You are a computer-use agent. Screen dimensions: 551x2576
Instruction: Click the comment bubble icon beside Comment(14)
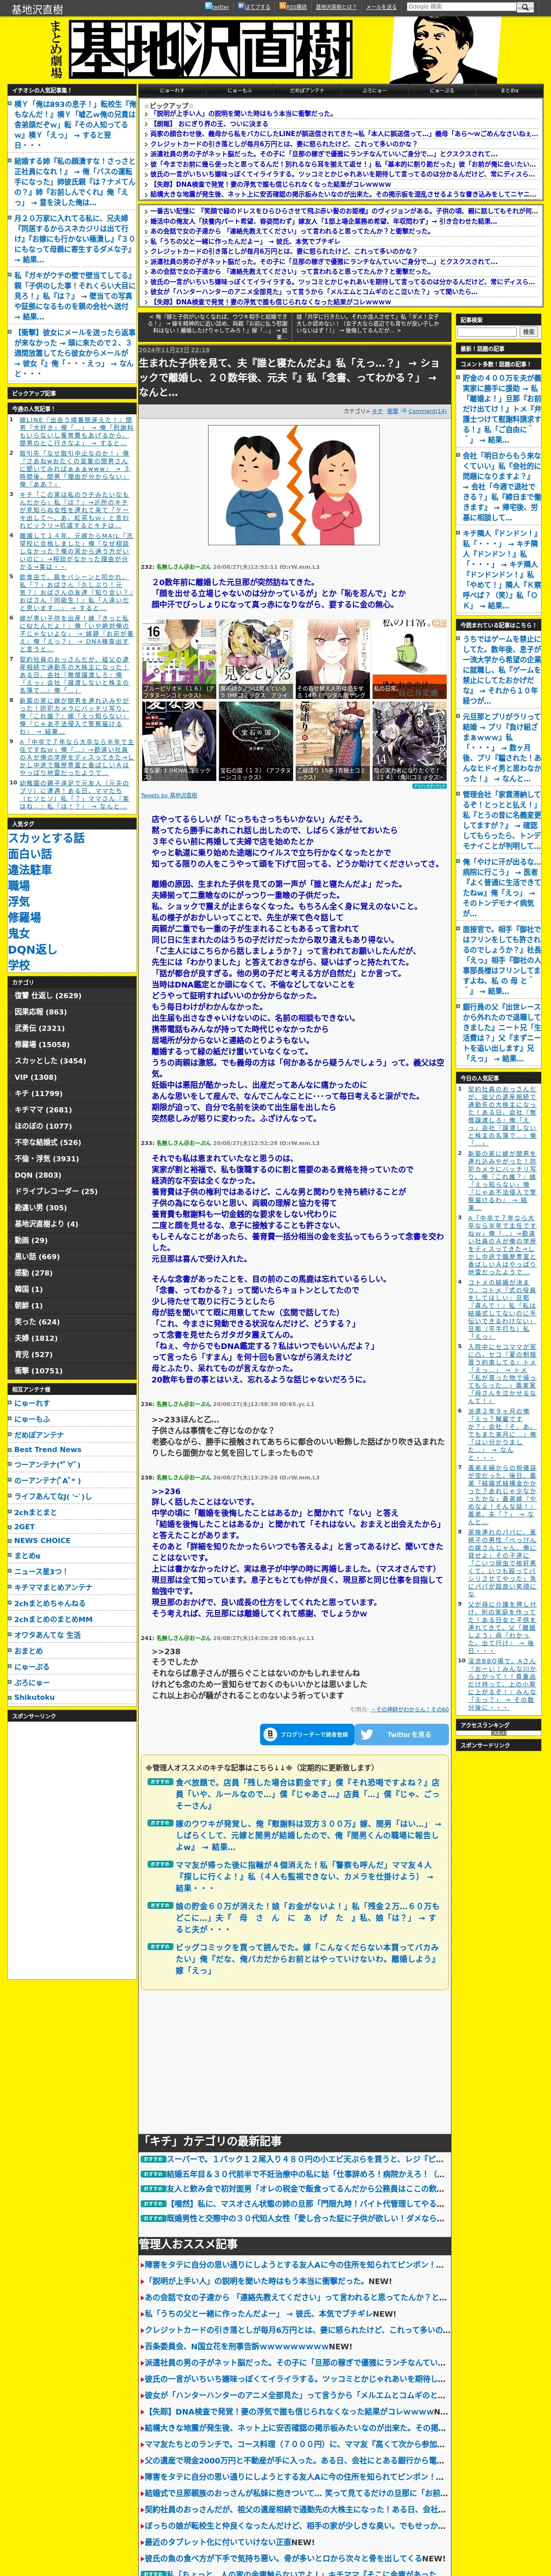click(404, 410)
